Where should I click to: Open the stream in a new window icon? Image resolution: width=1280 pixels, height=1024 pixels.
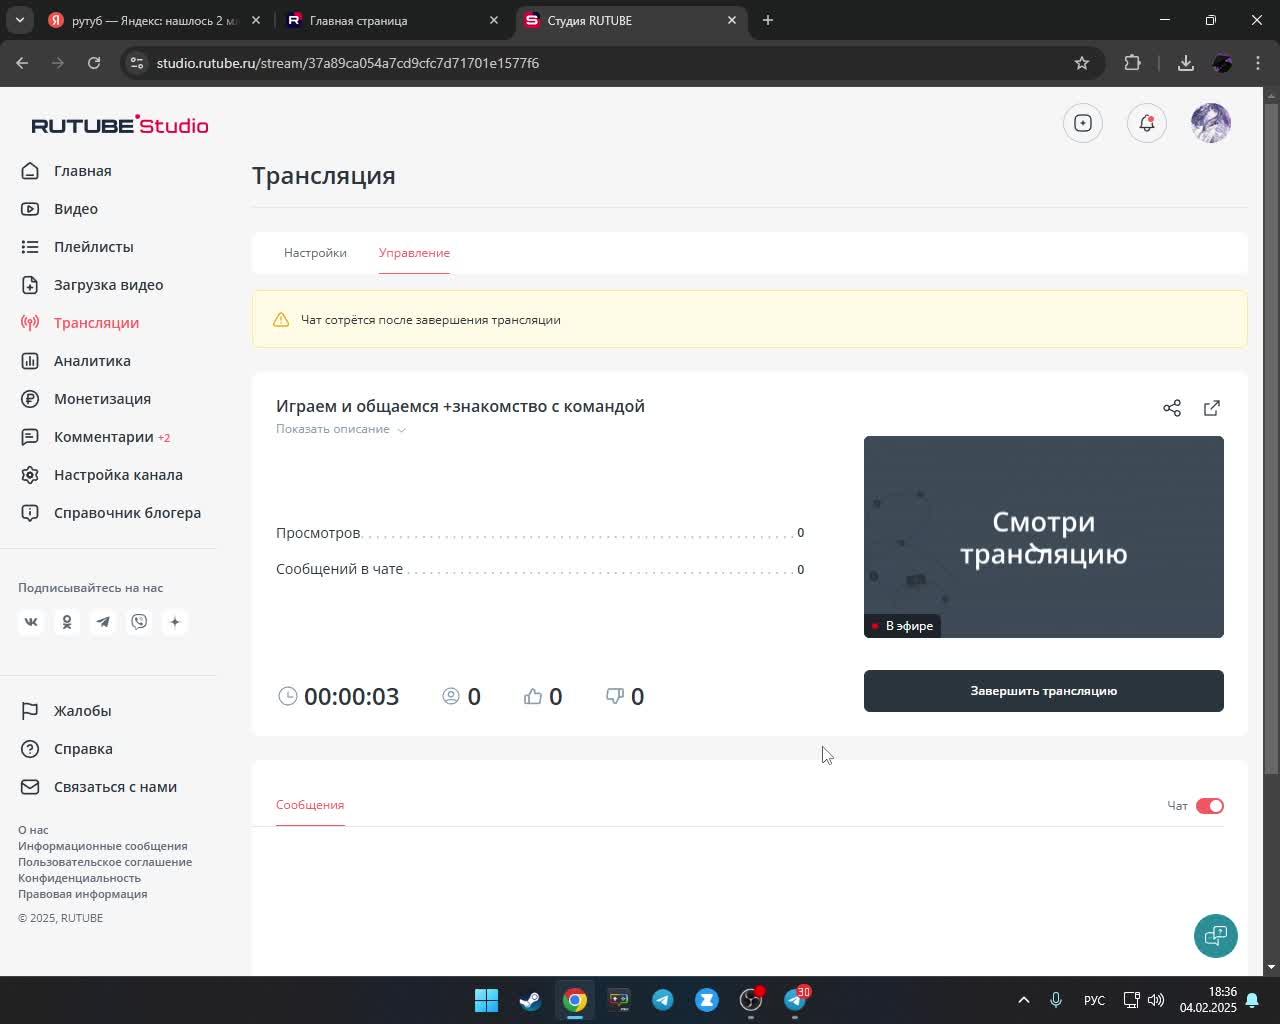pos(1212,408)
